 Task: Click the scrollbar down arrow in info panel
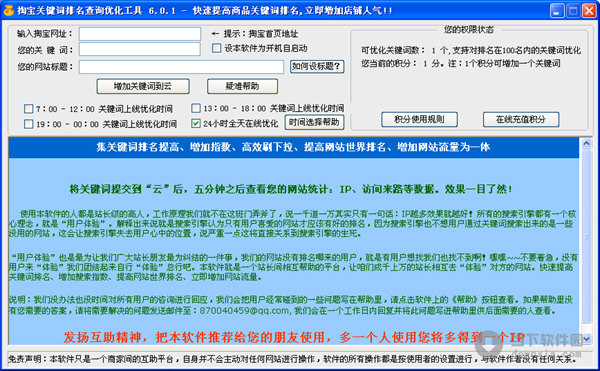[x=586, y=338]
